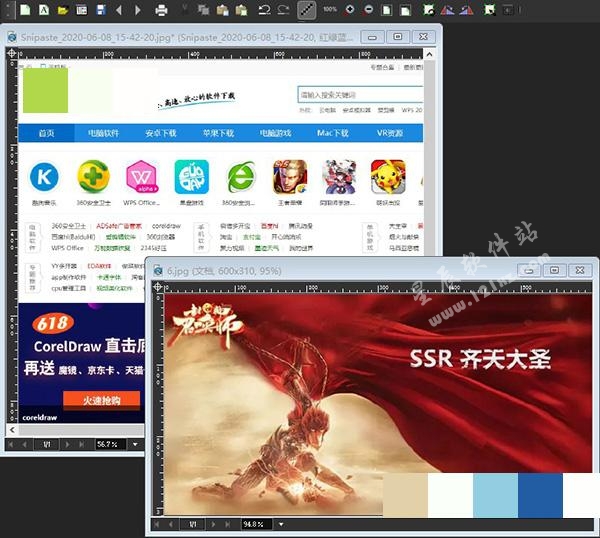Copy the selection with the toolbar copy icon
The image size is (600, 538).
click(203, 10)
